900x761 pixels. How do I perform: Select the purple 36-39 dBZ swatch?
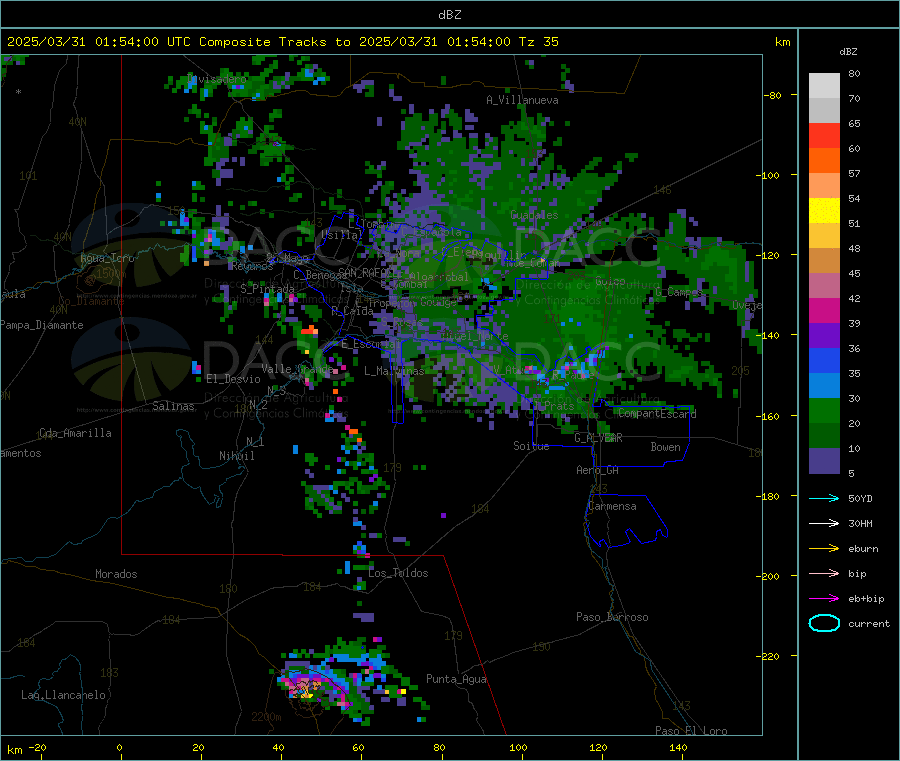(824, 336)
